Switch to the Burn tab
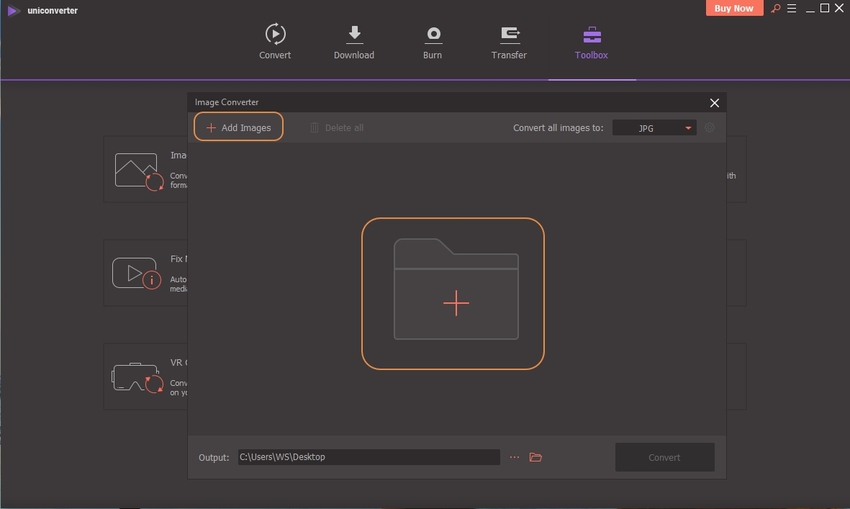Screen dimensions: 850x509 tap(433, 34)
